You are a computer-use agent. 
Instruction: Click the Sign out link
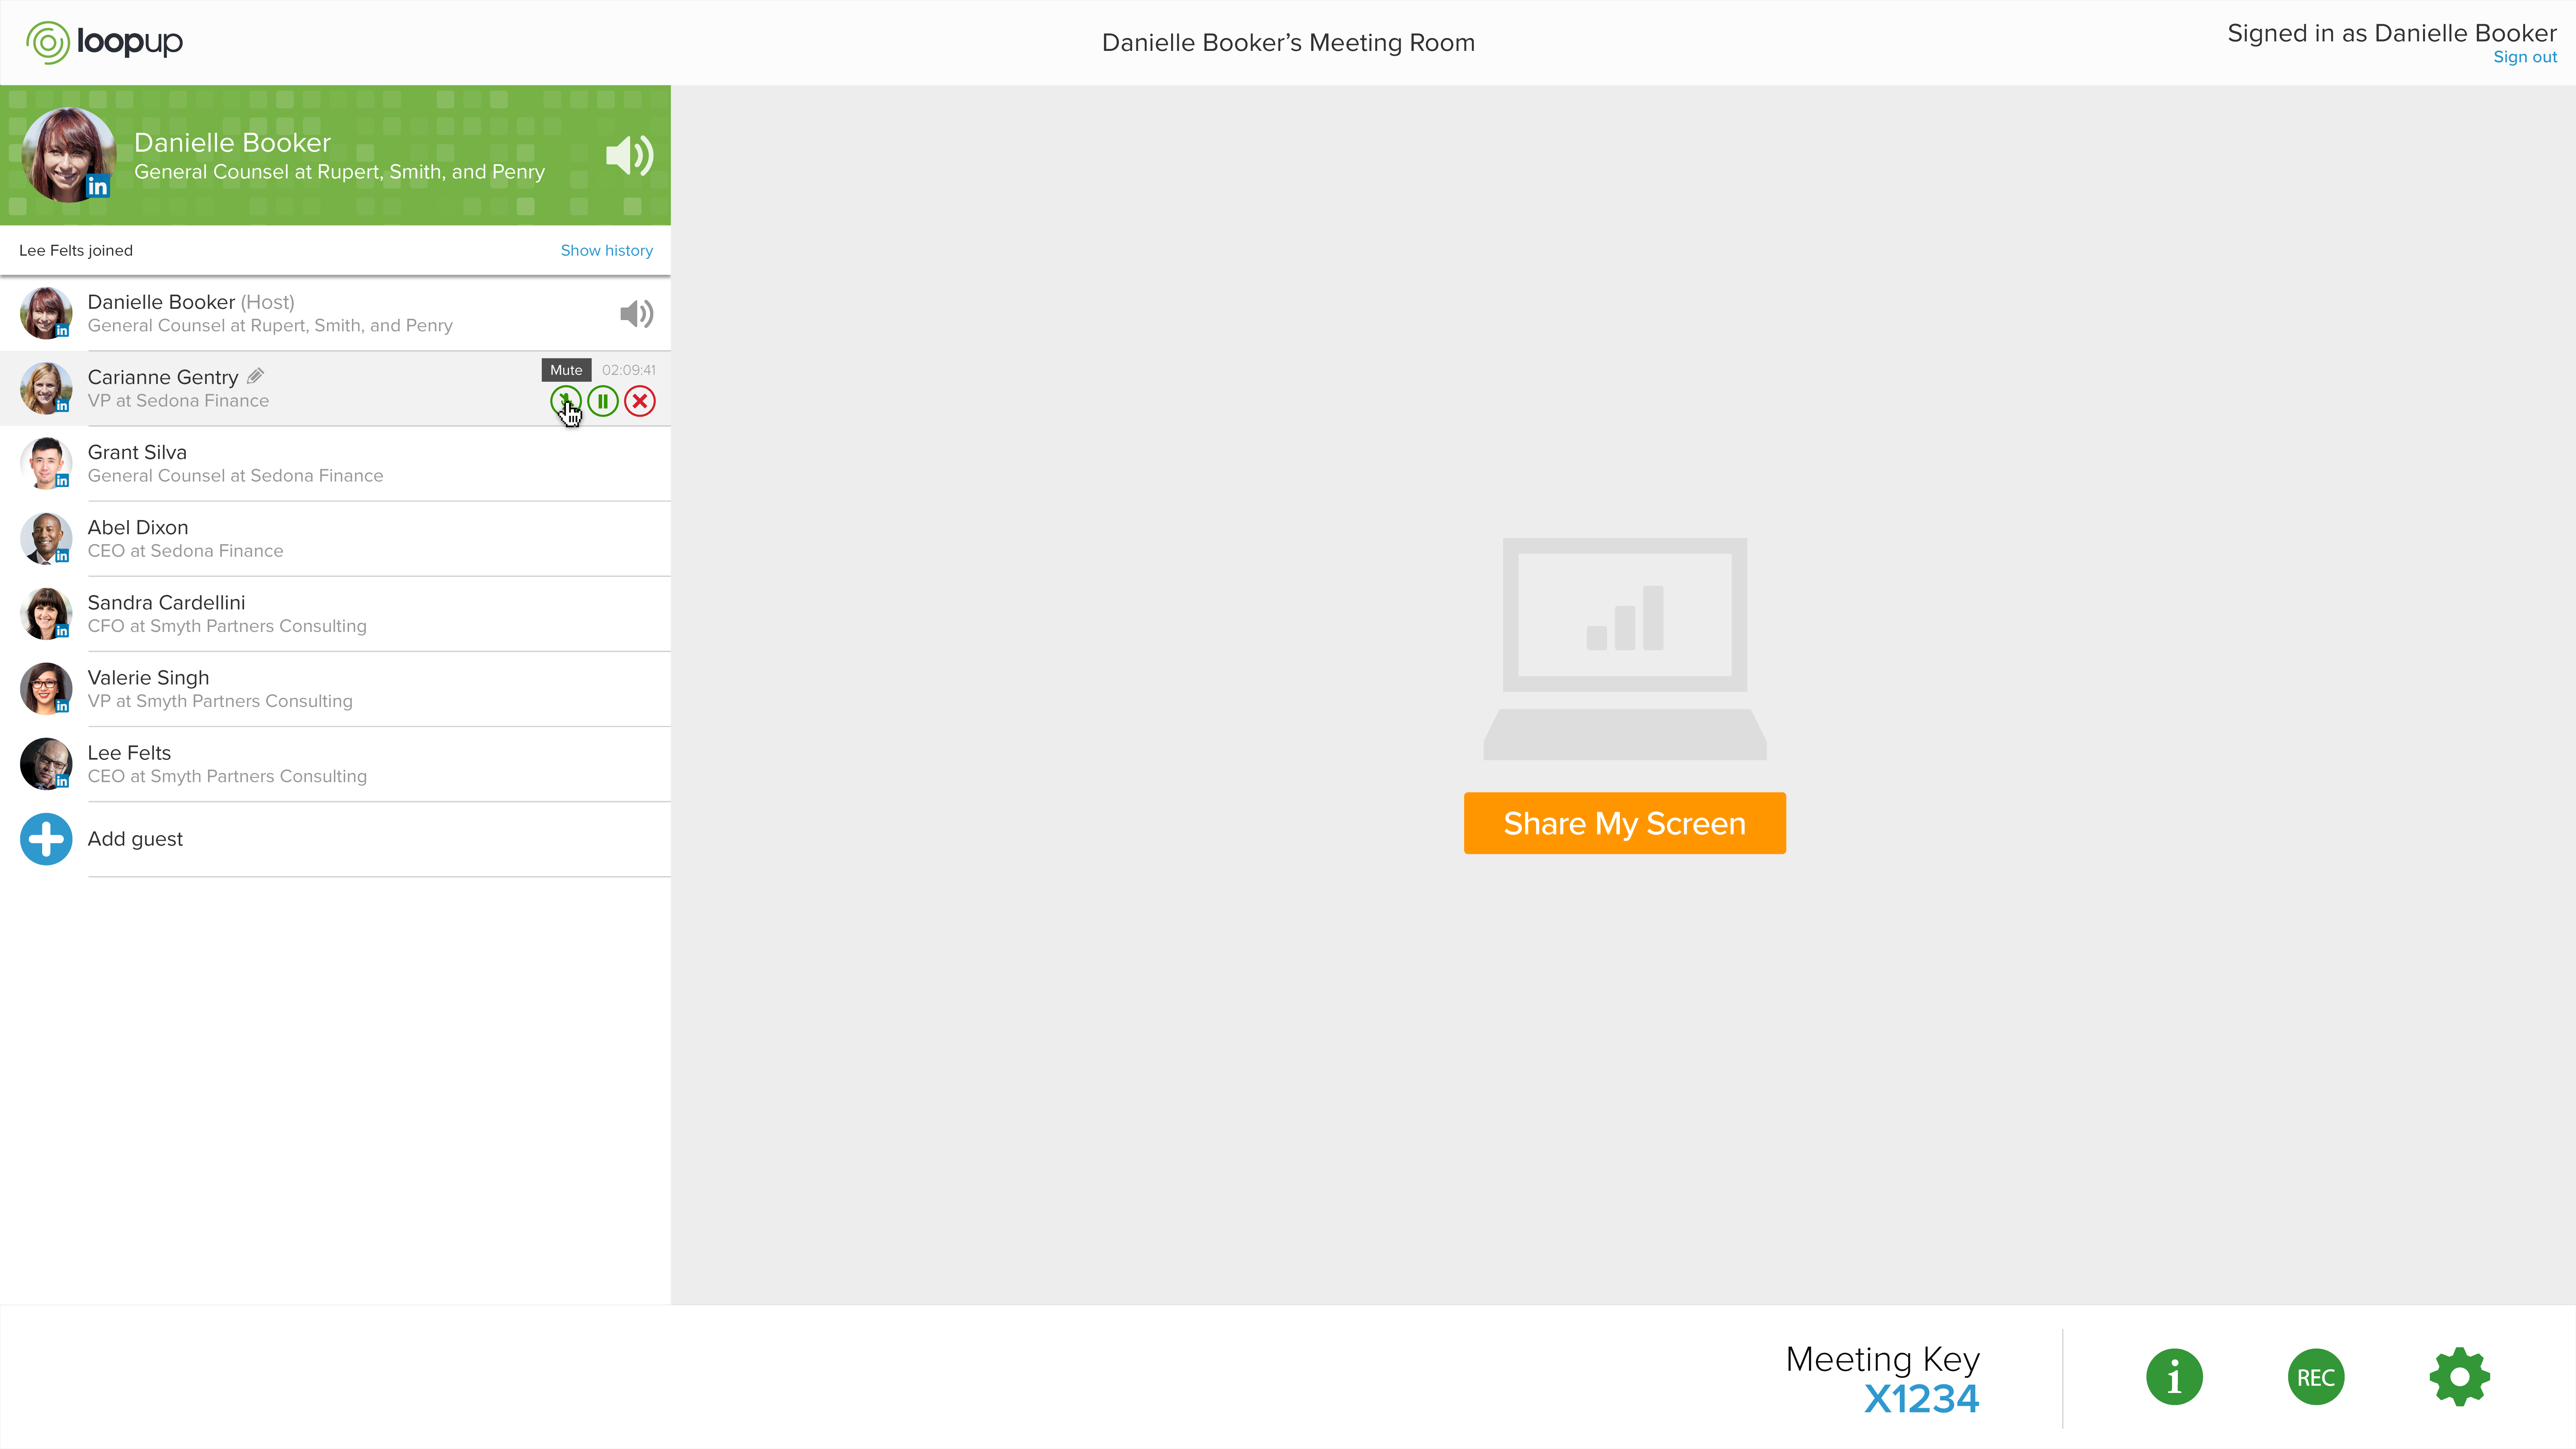click(2524, 57)
